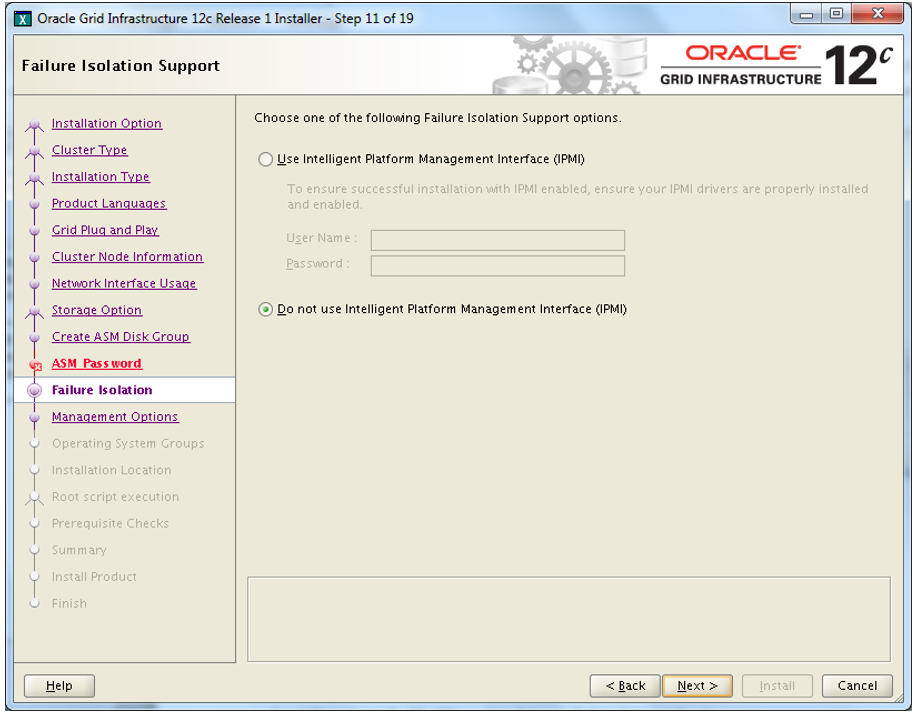Click the Help button
Viewport: 915px width, 713px height.
tap(59, 686)
